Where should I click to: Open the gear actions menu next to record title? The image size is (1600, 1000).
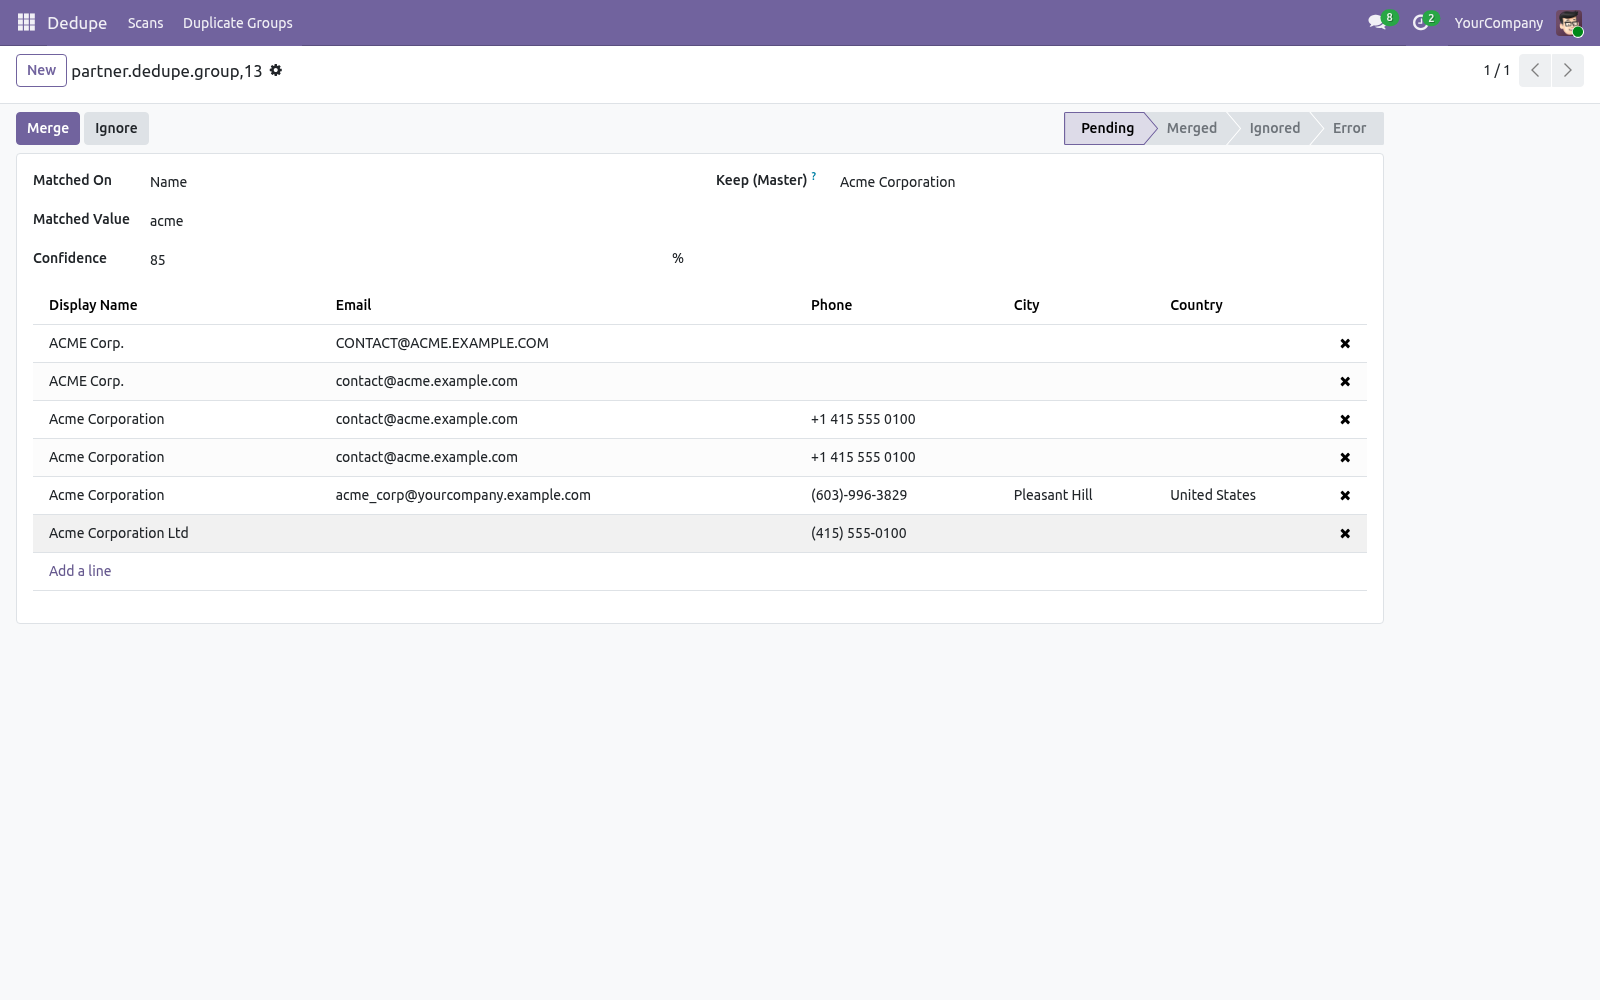tap(276, 70)
